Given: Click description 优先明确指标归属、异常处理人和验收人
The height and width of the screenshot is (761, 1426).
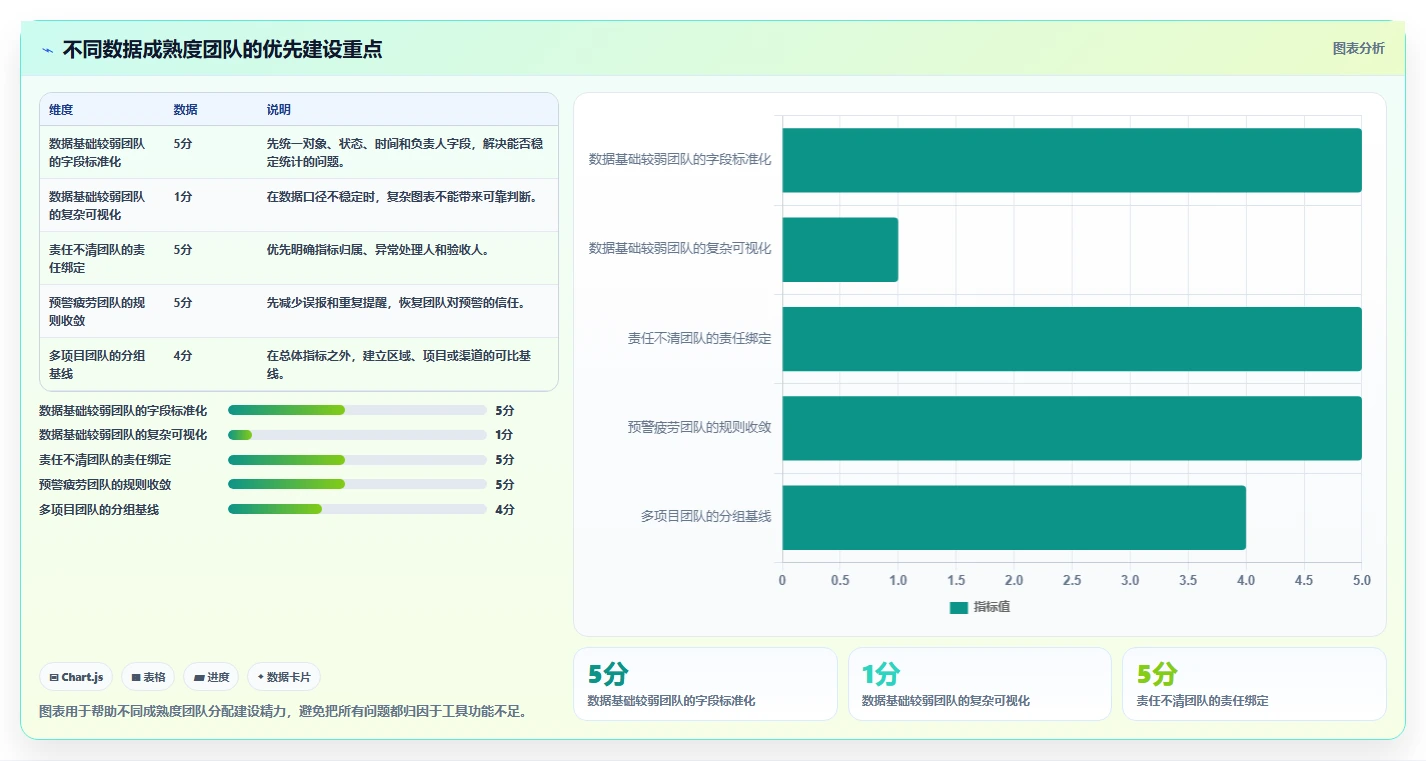Looking at the screenshot, I should click(378, 249).
